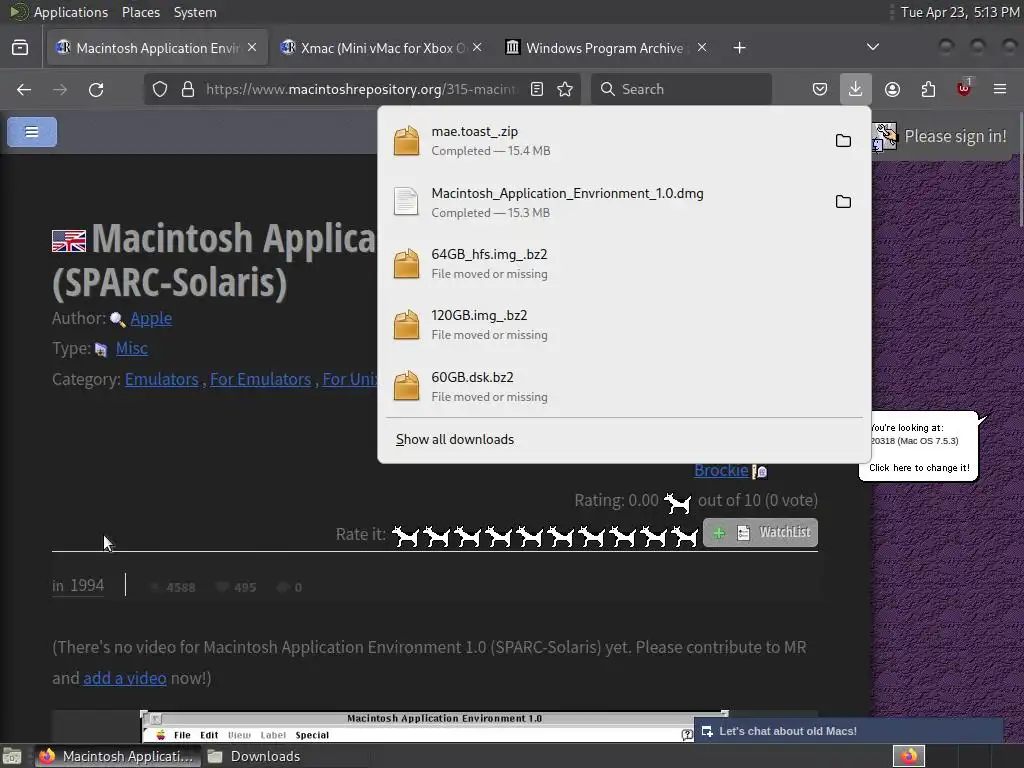Click the last dog rating icon

click(685, 536)
